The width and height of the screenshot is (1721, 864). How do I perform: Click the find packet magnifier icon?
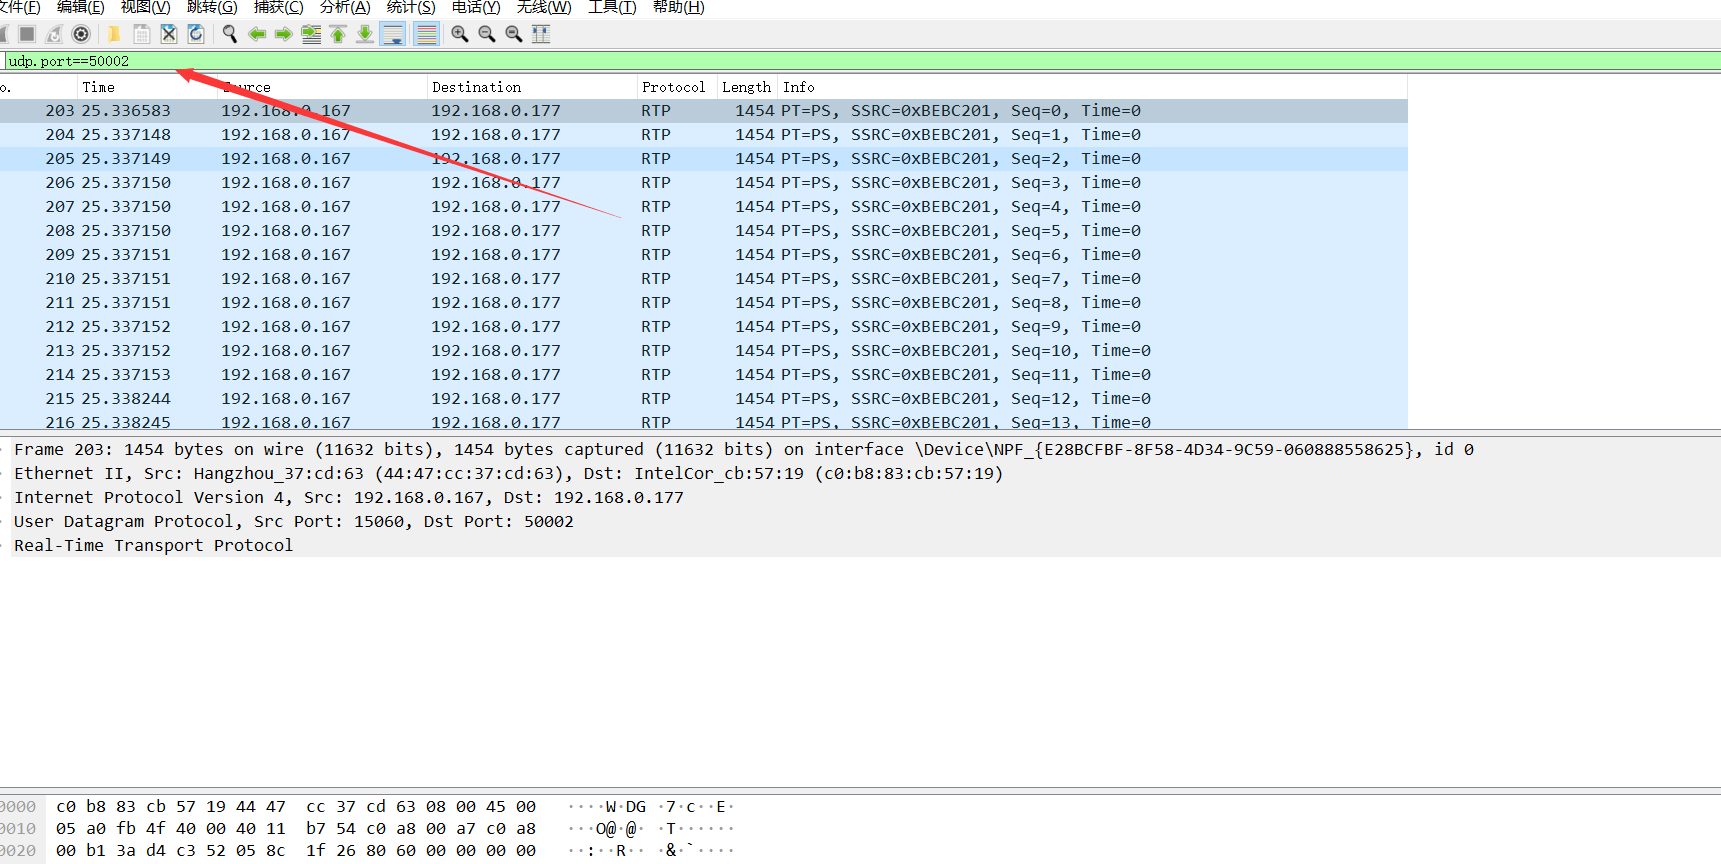[229, 34]
